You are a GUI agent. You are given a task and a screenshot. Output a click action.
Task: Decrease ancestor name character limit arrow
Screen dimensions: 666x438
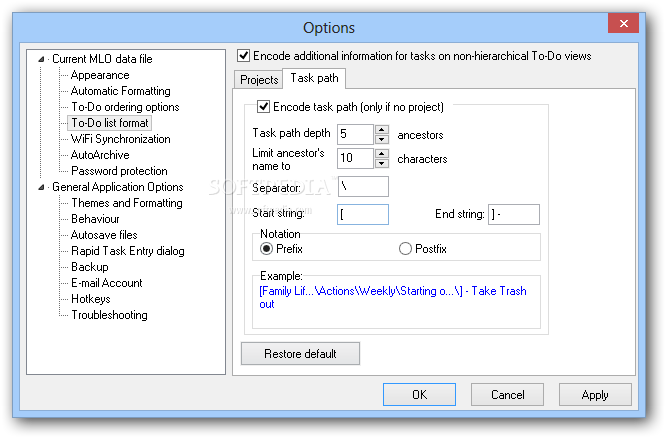tap(382, 163)
